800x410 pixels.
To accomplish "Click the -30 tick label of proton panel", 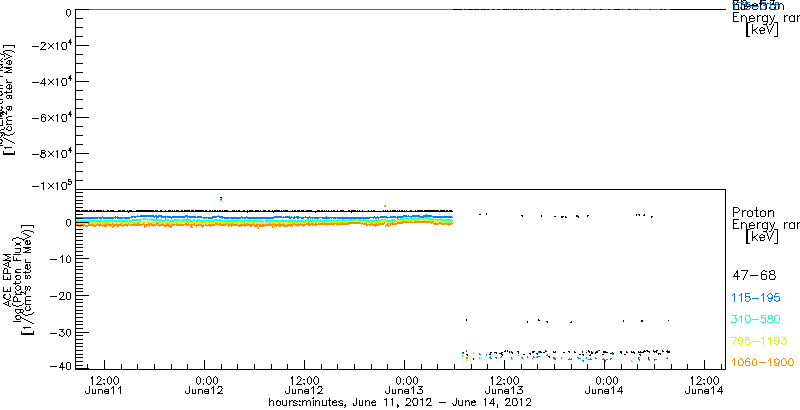I will click(59, 332).
